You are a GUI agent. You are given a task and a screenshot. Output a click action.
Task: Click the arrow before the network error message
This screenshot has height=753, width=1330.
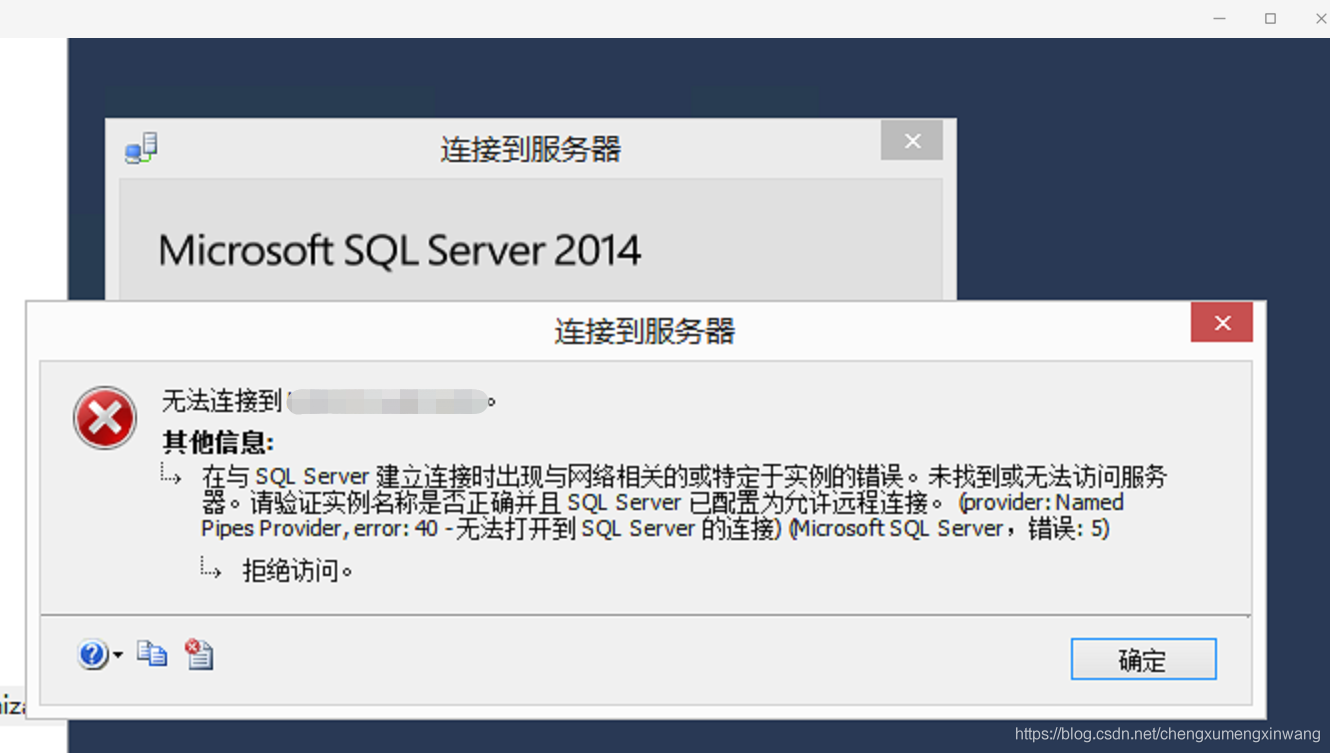(171, 474)
